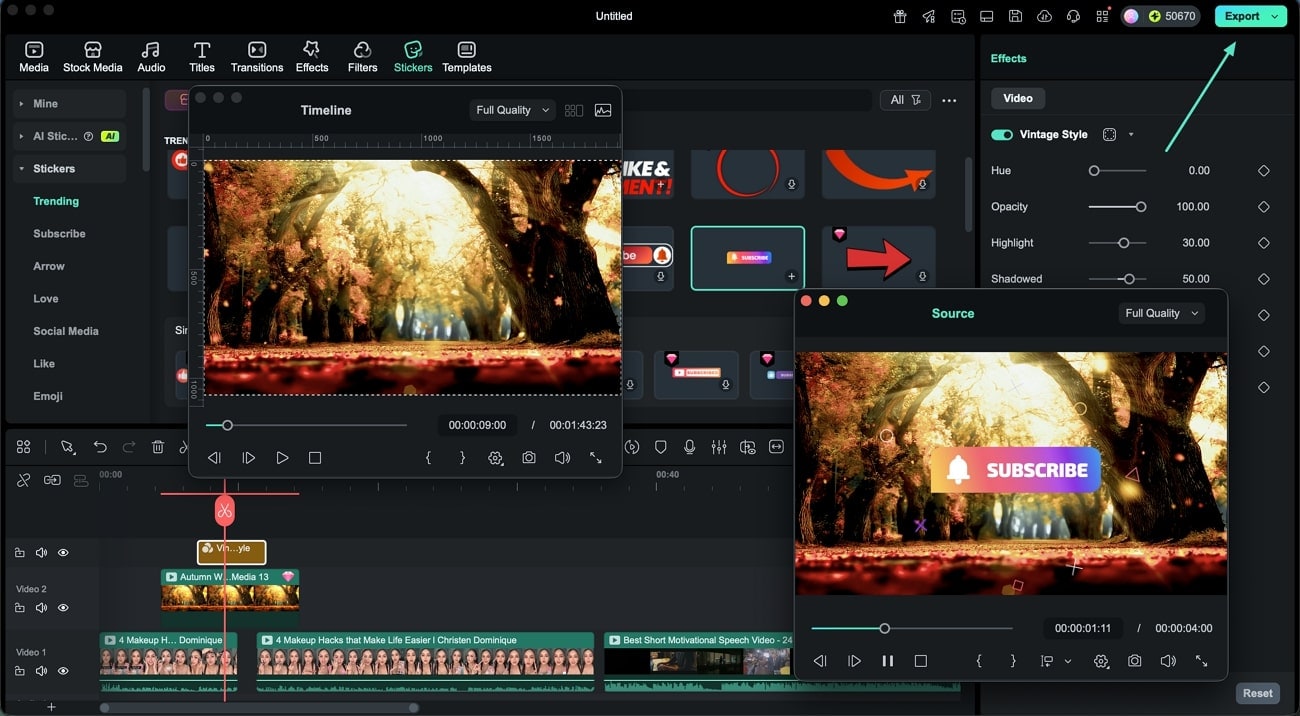Open the All filter dropdown
Viewport: 1300px width, 716px height.
pyautogui.click(x=904, y=100)
